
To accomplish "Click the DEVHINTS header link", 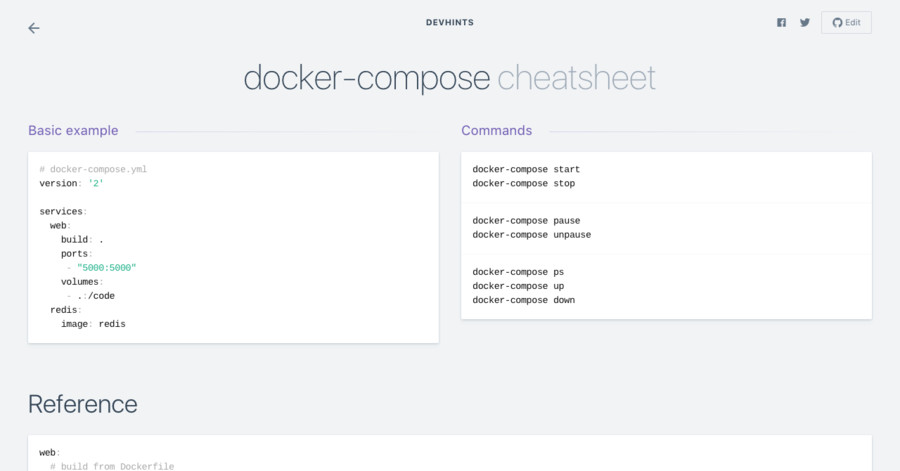I will coord(449,22).
